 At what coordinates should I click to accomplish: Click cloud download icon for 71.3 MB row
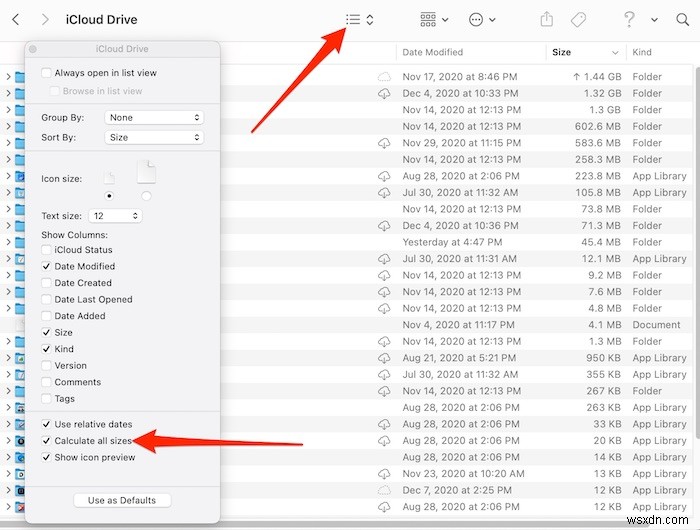pyautogui.click(x=384, y=225)
